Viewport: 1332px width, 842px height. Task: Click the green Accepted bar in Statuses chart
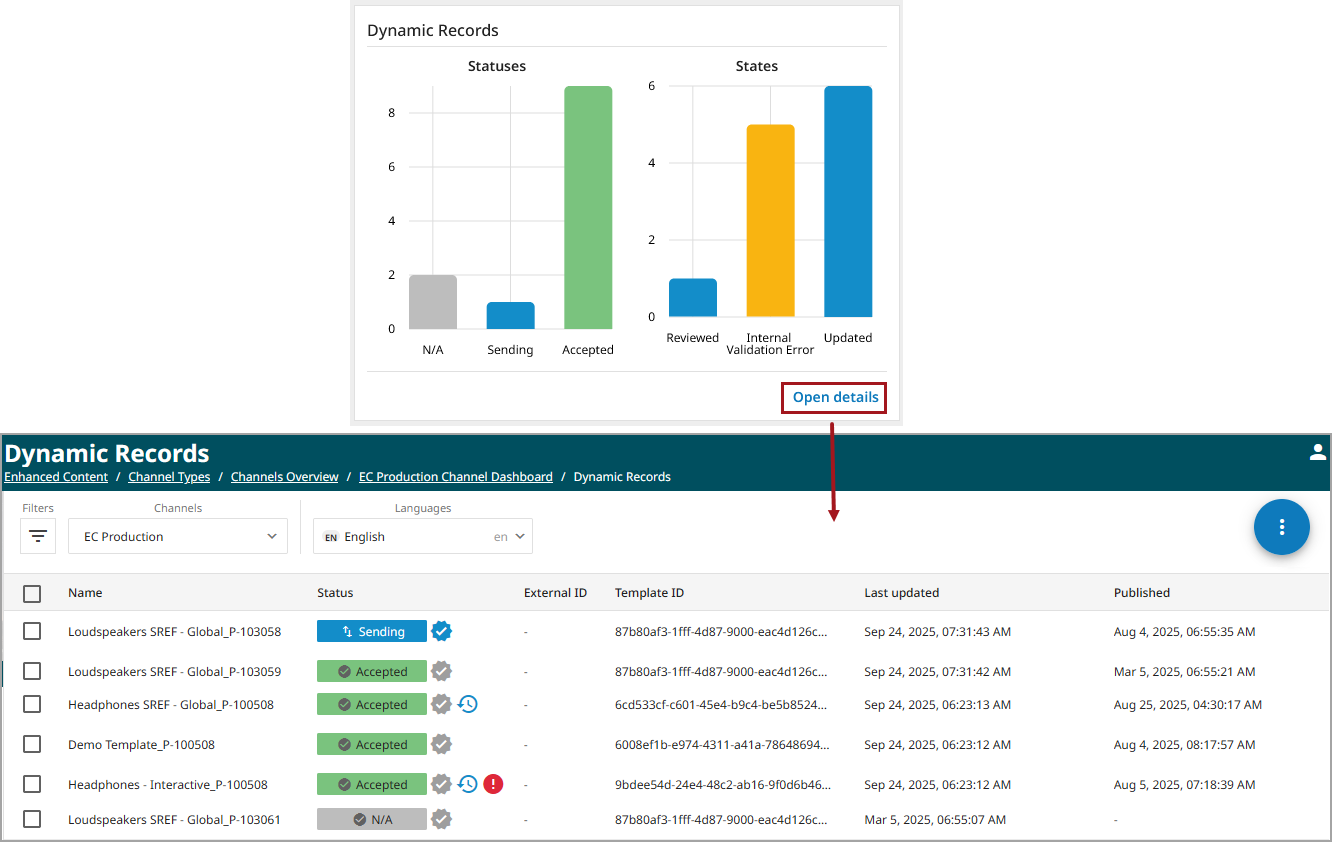click(x=588, y=208)
